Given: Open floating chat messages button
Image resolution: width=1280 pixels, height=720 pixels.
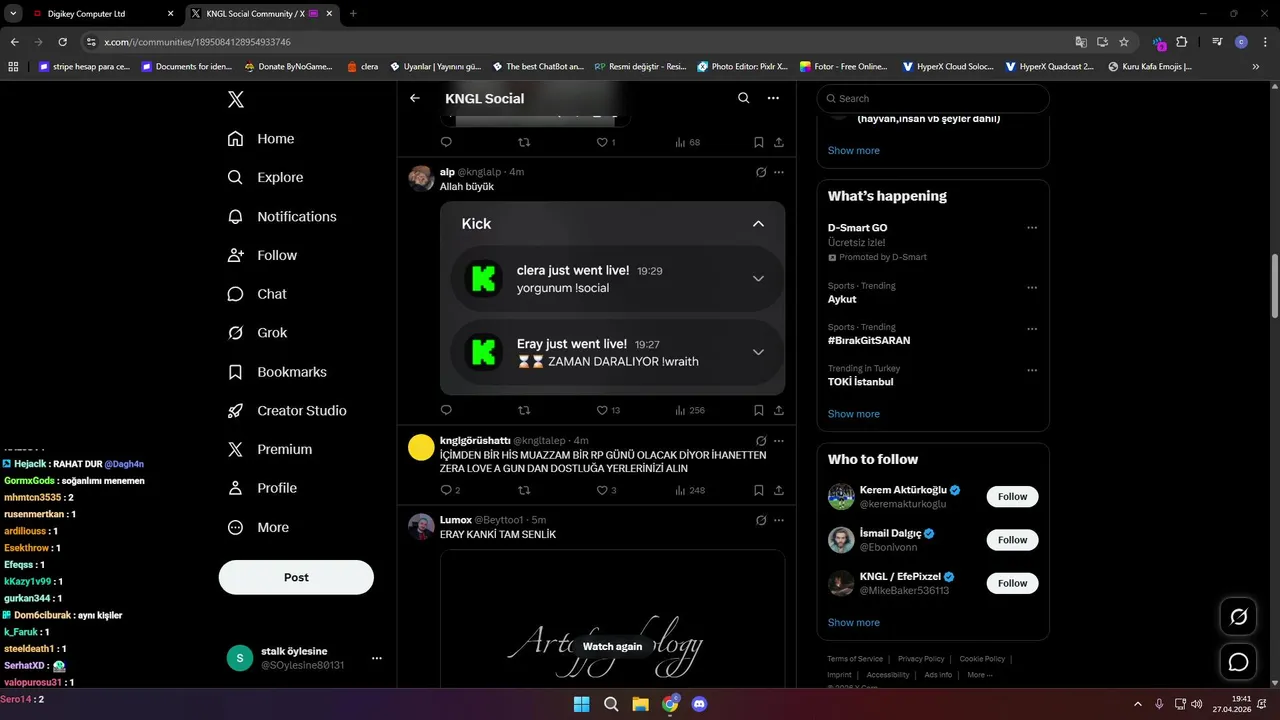Looking at the screenshot, I should coord(1238,662).
